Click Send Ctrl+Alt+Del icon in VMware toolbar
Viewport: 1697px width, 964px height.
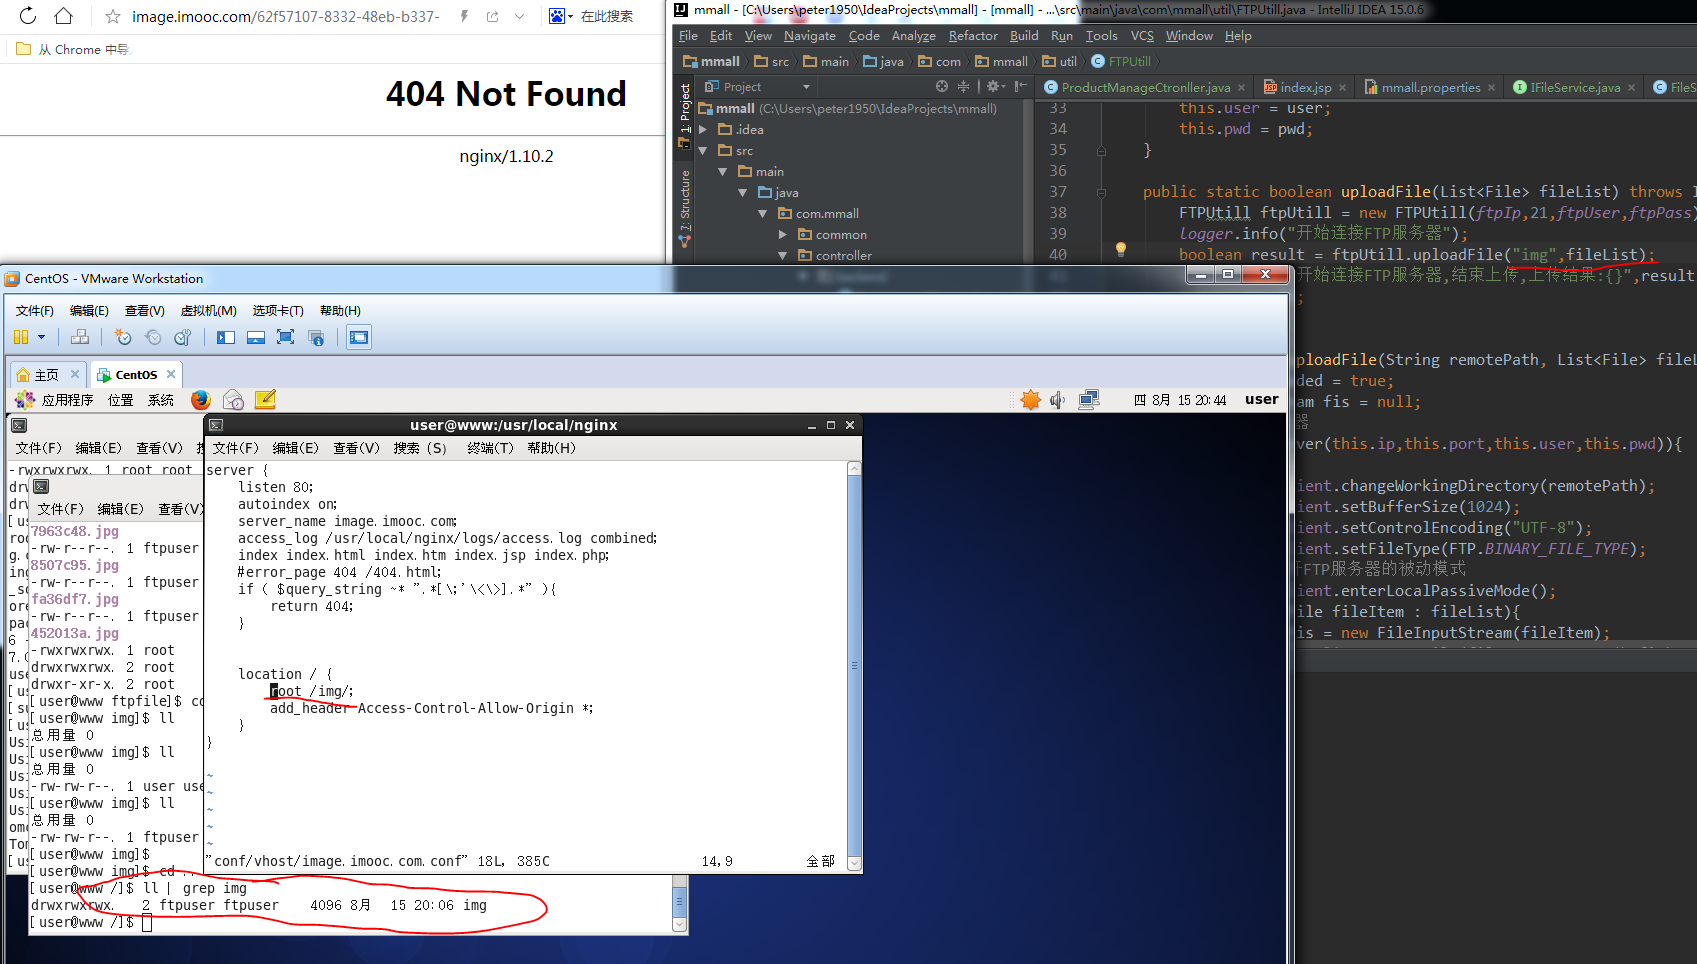[x=80, y=338]
